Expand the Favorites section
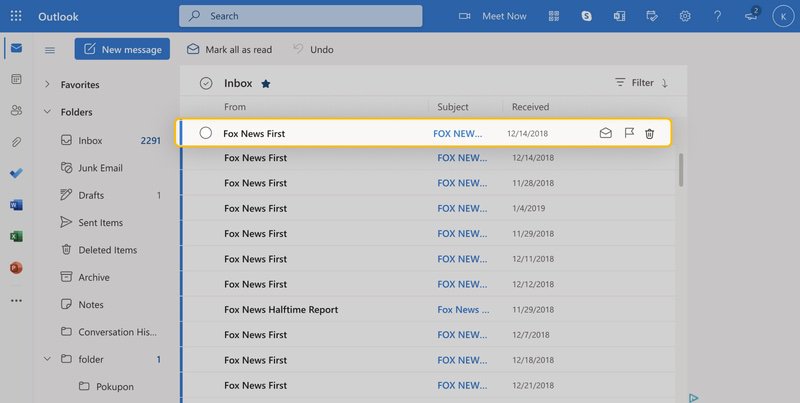This screenshot has height=403, width=800. [47, 84]
